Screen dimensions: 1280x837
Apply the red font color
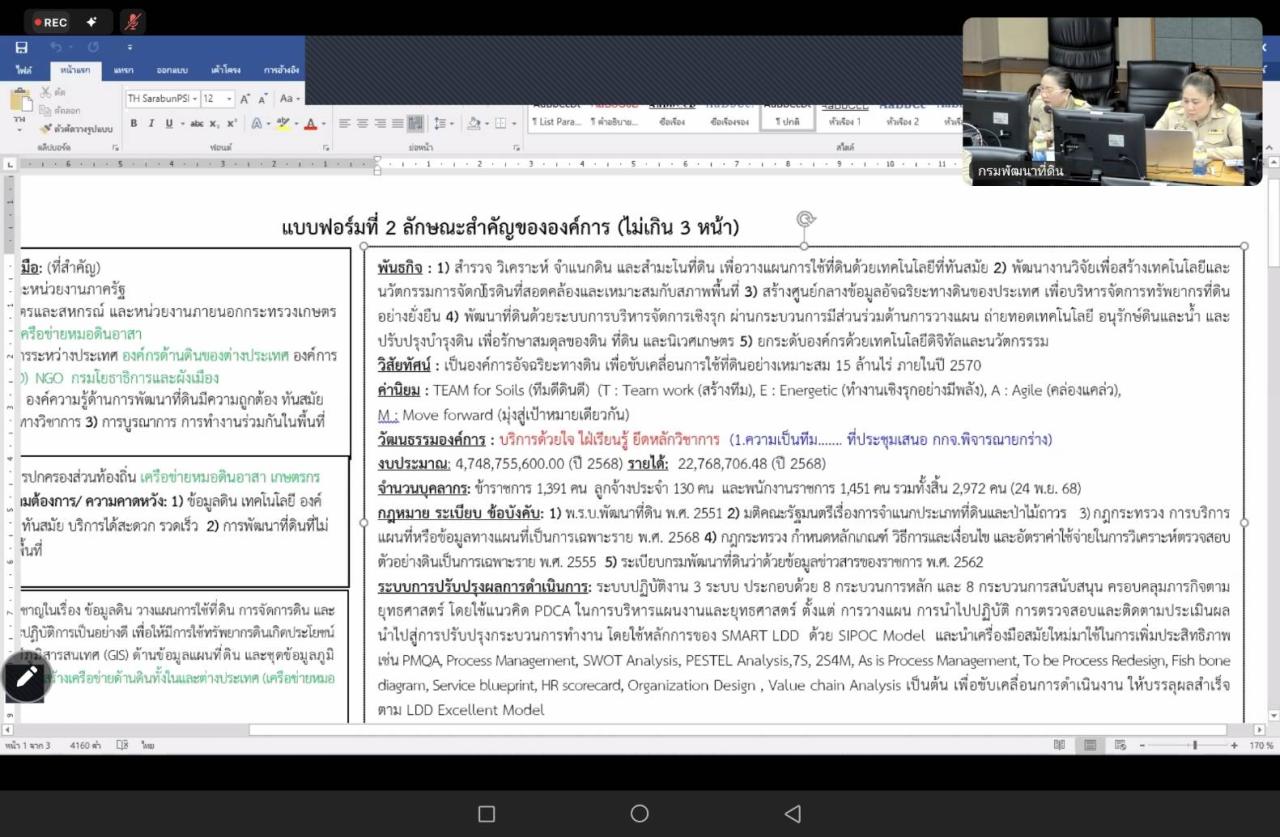[x=310, y=122]
